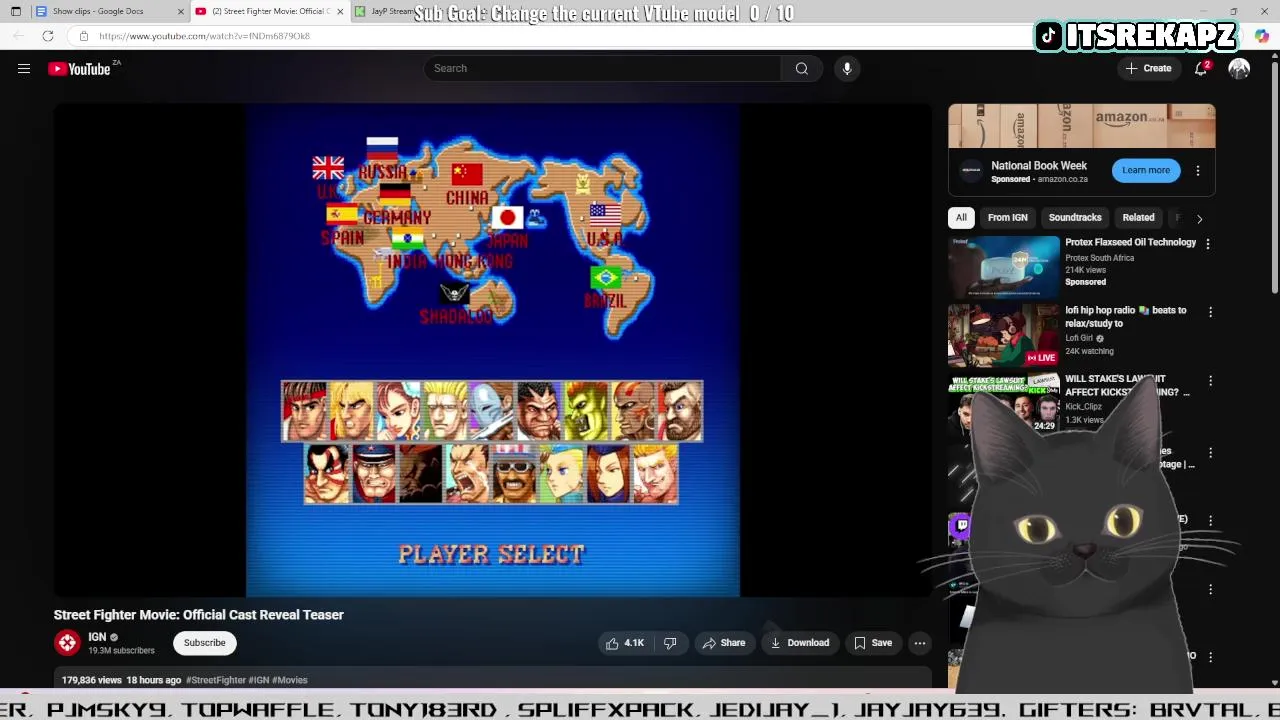The width and height of the screenshot is (1280, 720).
Task: Reload the page with refresh icon
Action: point(47,36)
